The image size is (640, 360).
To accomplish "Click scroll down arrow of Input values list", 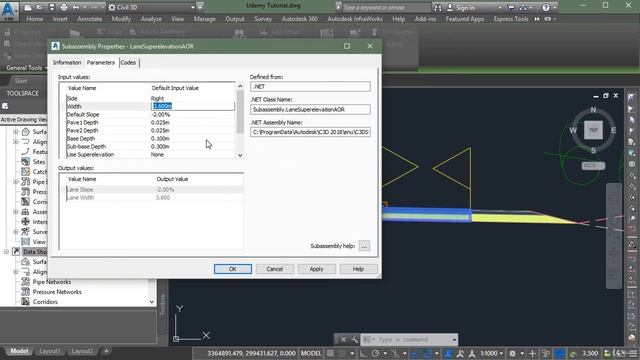I will [x=240, y=155].
